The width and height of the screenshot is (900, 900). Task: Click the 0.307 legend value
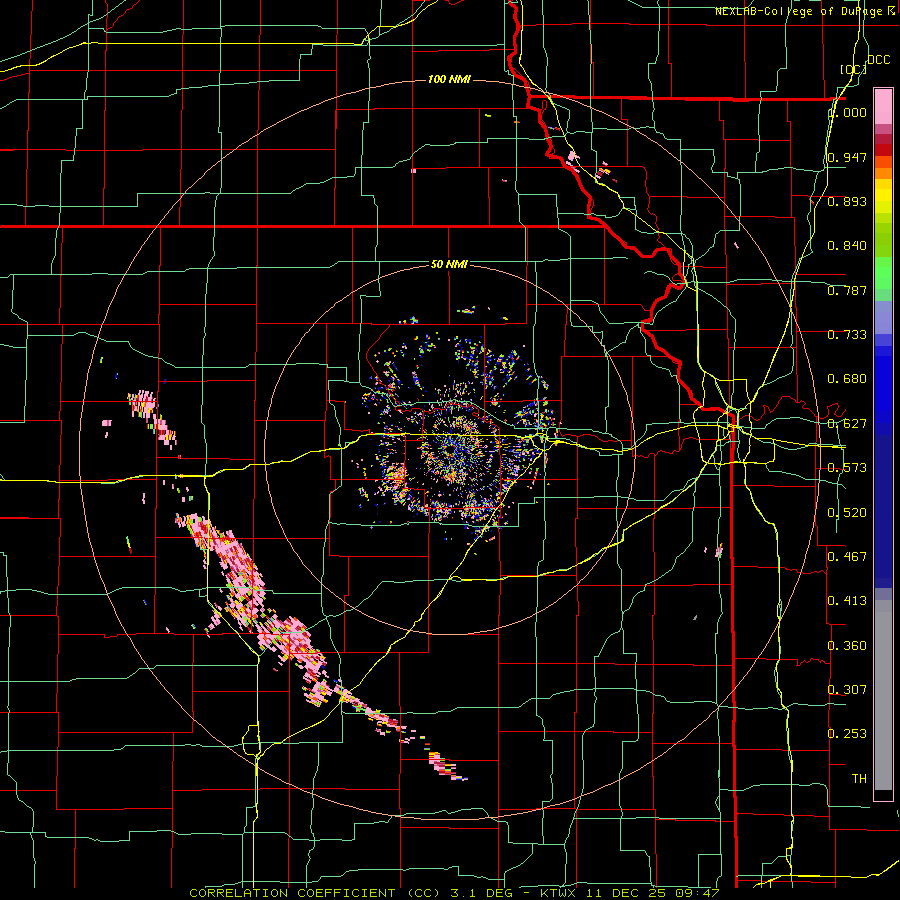tap(847, 690)
